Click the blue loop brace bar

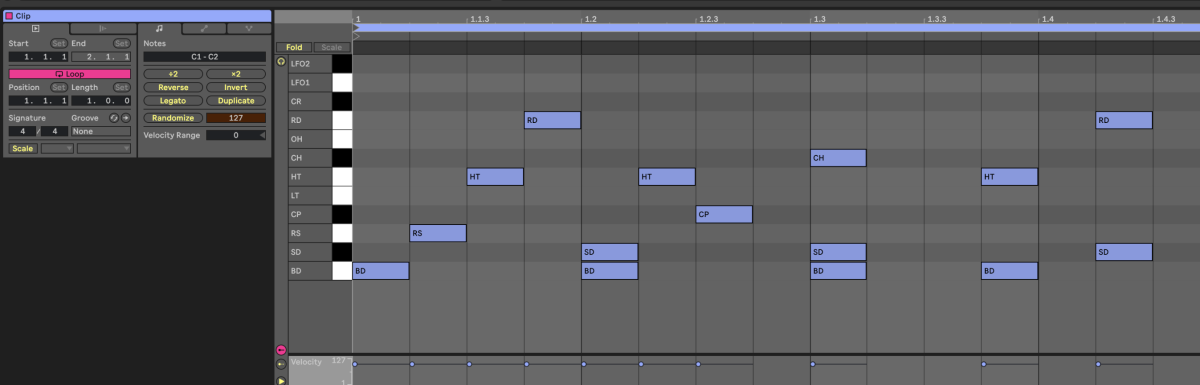776,28
